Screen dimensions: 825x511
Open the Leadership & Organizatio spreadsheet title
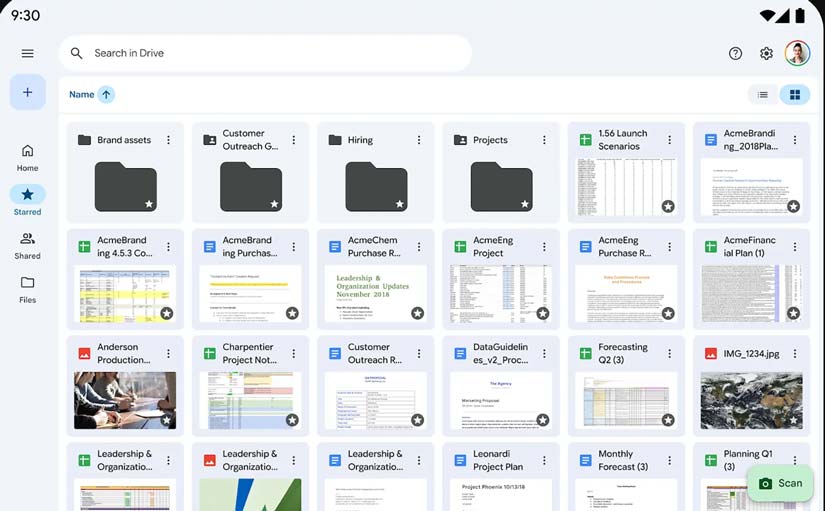tap(125, 460)
